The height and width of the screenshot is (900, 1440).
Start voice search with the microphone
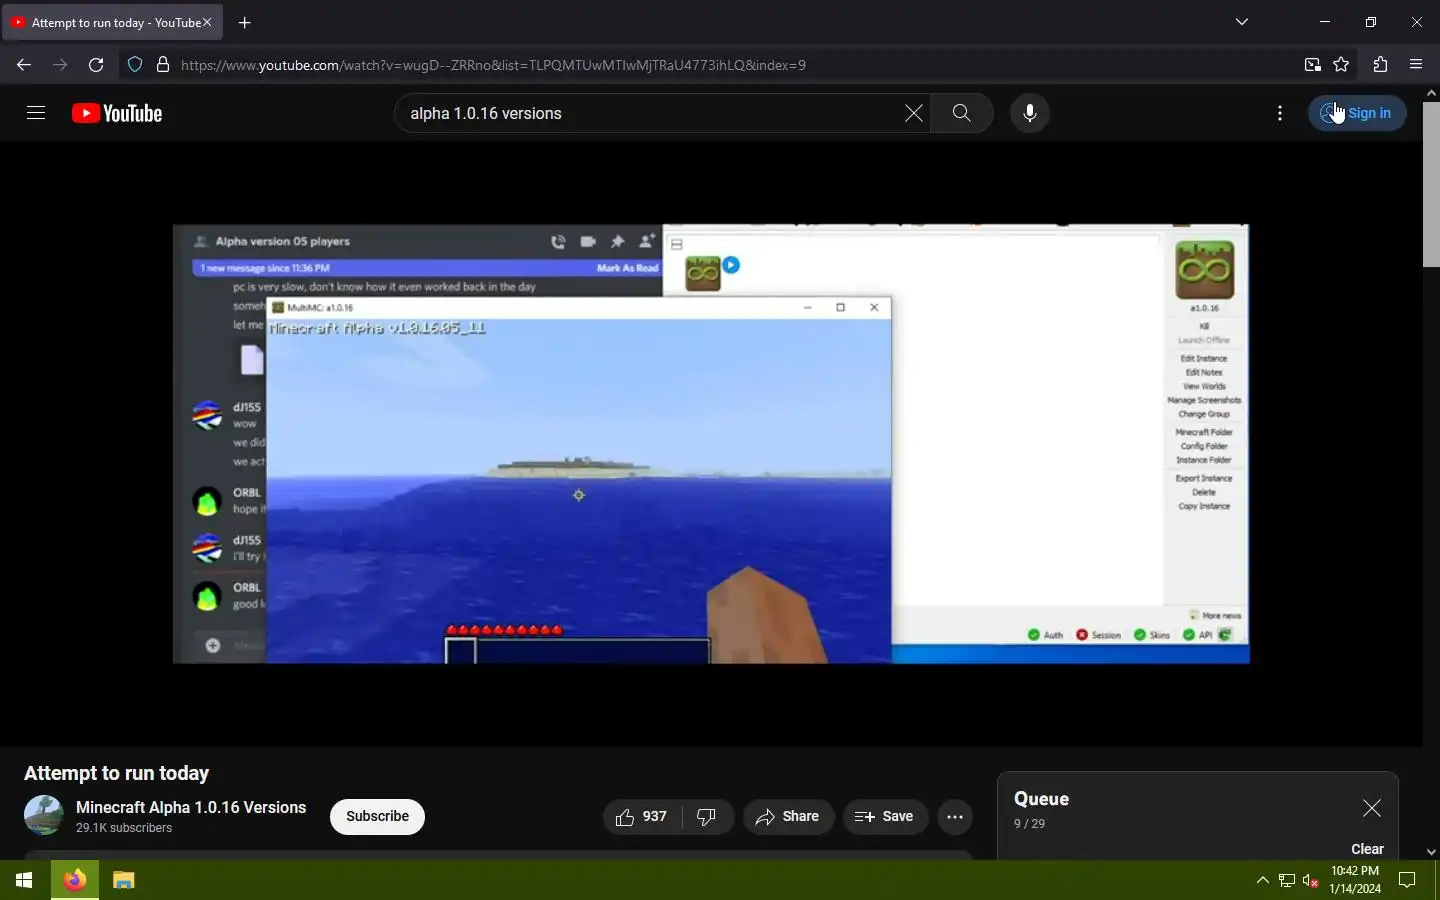click(1029, 113)
